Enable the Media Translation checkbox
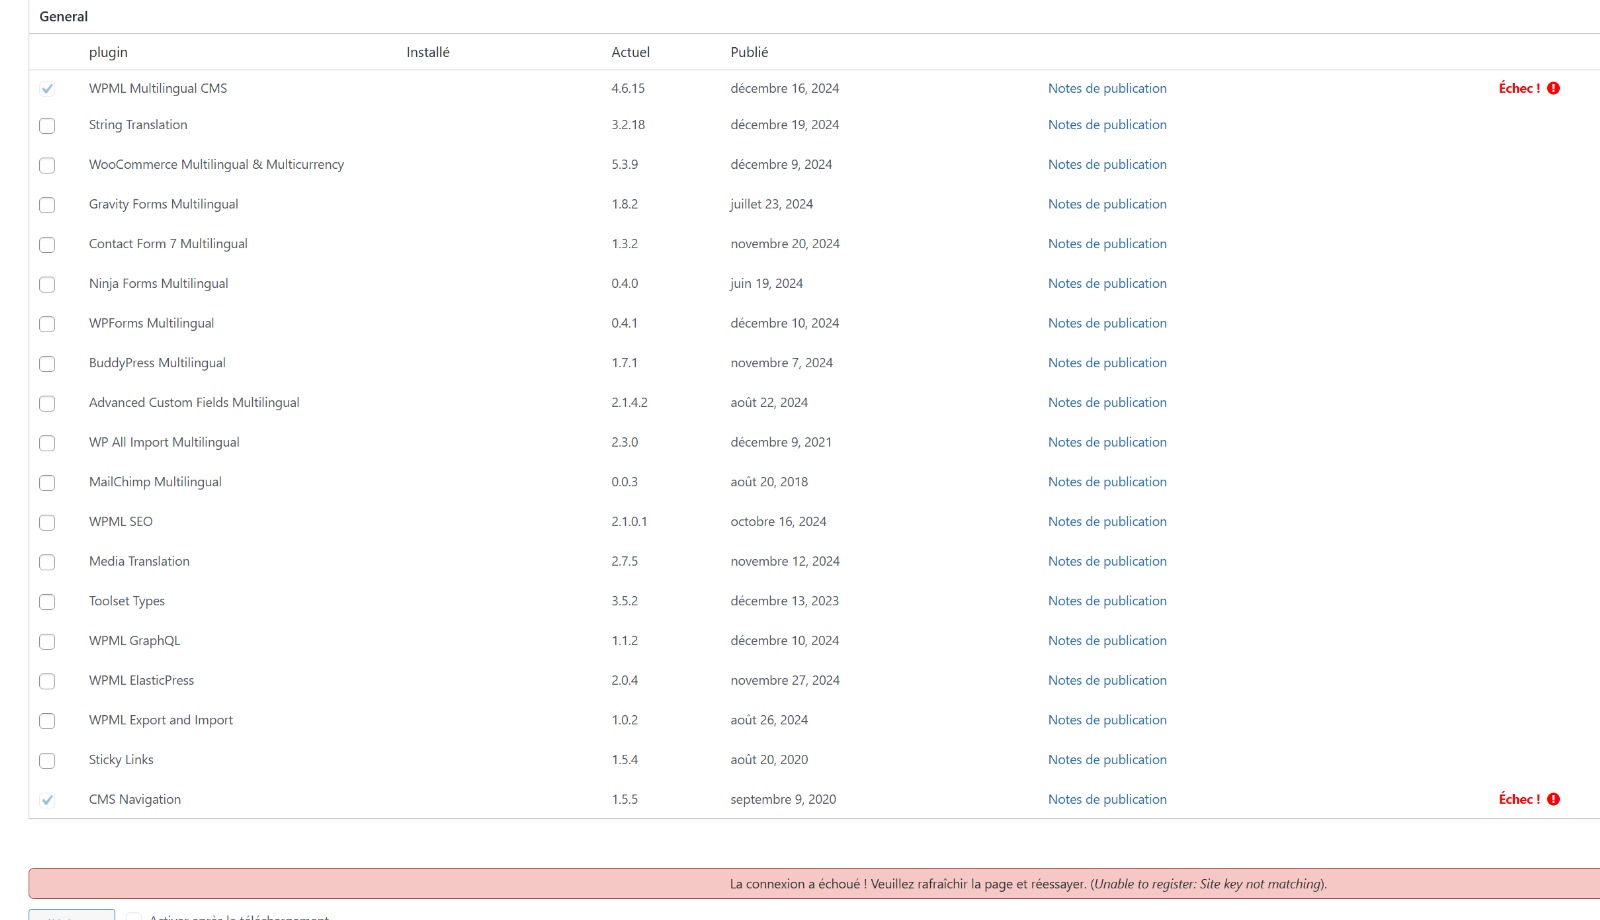Viewport: 1600px width, 920px height. tap(47, 562)
